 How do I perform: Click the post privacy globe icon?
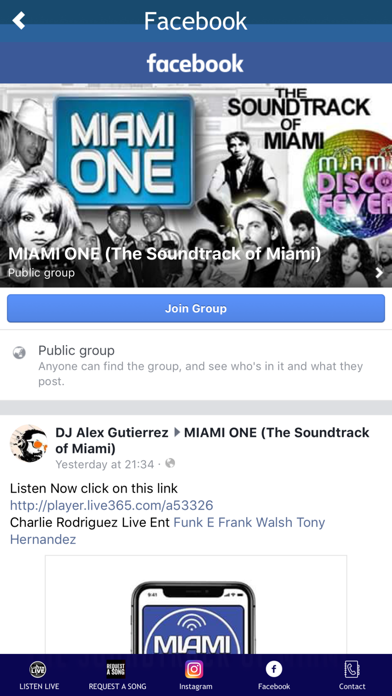coord(170,463)
